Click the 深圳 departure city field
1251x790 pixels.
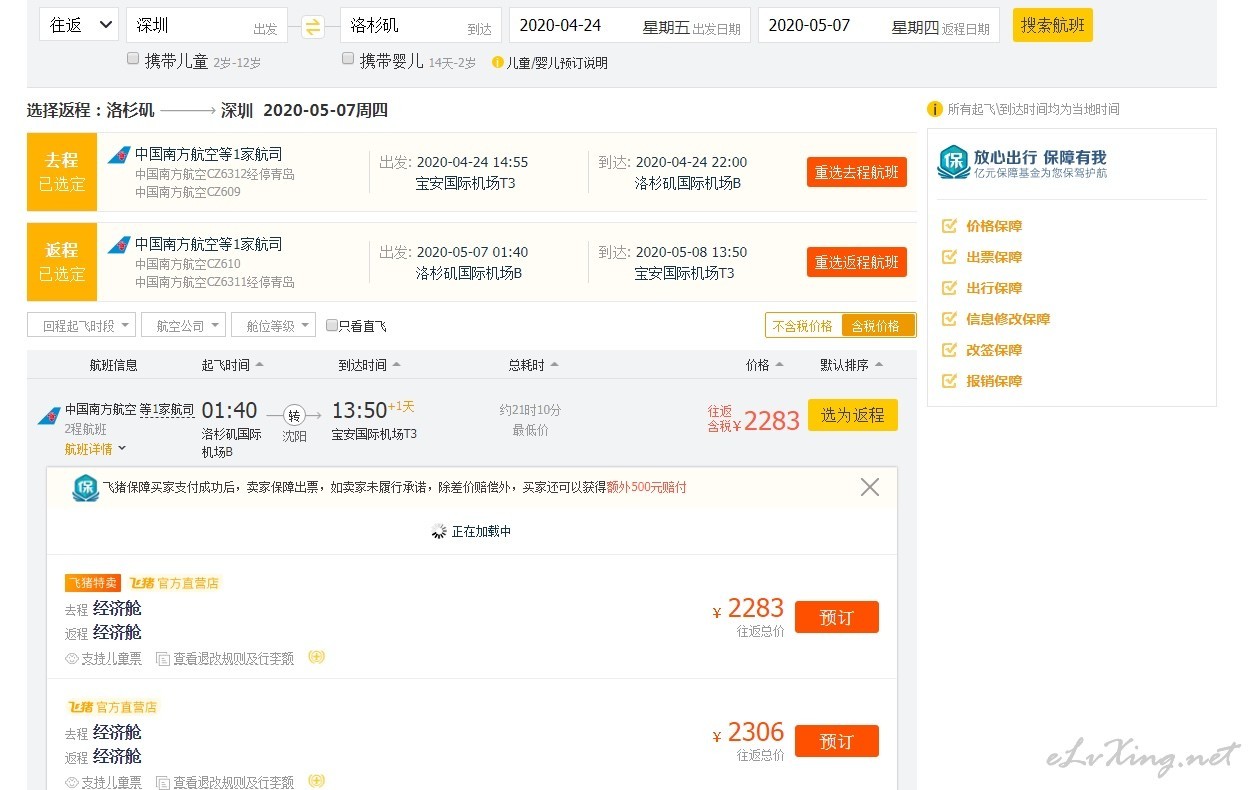pos(207,25)
